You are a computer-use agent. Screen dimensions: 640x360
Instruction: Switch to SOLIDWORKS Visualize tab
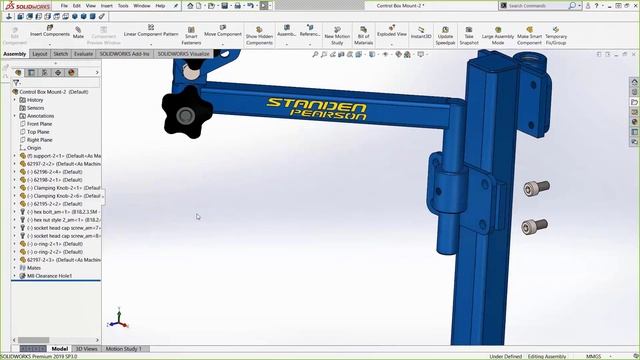pos(183,54)
